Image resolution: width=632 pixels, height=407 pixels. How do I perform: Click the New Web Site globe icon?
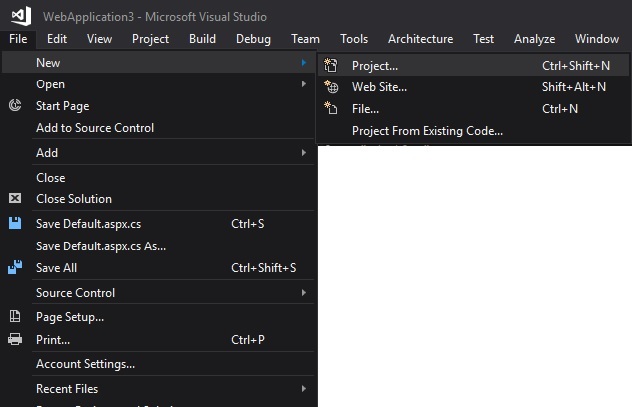pyautogui.click(x=332, y=87)
